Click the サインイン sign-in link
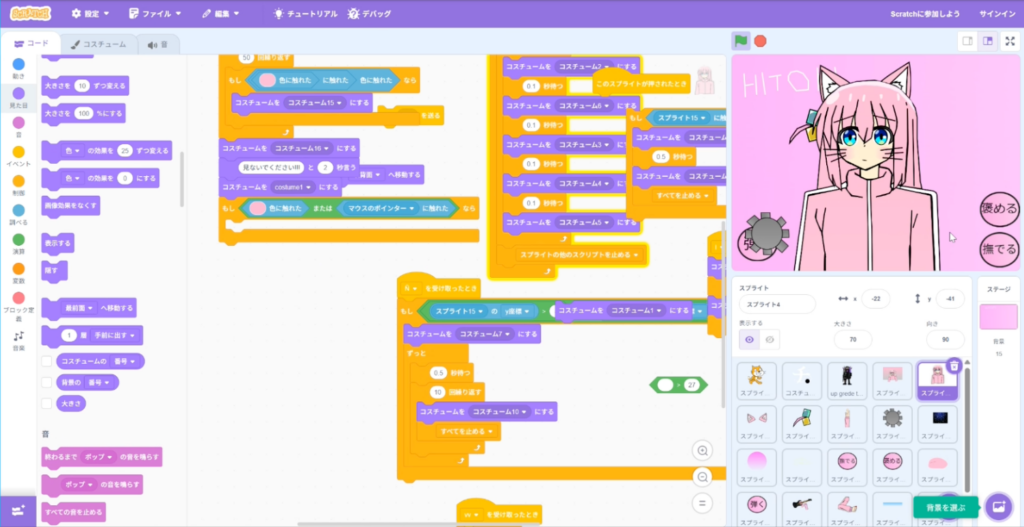 coord(996,14)
